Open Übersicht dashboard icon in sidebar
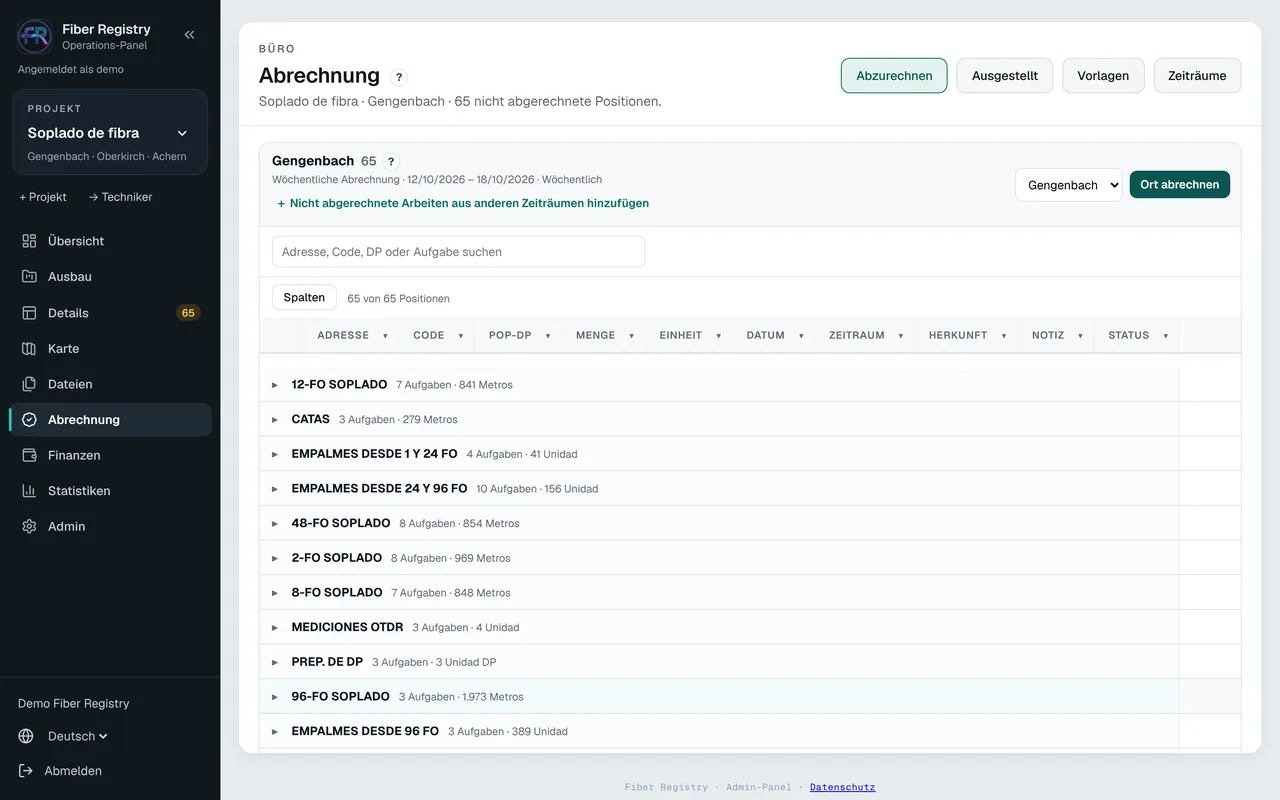 [29, 241]
